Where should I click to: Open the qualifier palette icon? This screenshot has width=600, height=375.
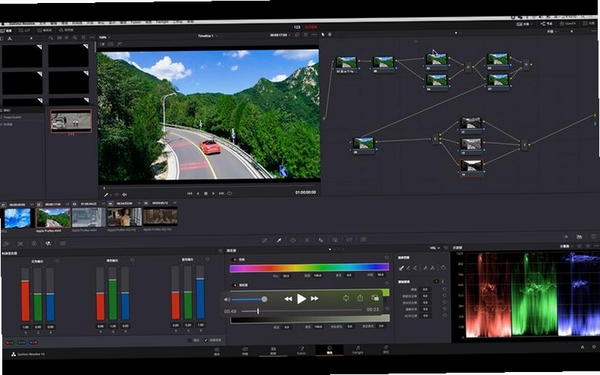coord(279,240)
